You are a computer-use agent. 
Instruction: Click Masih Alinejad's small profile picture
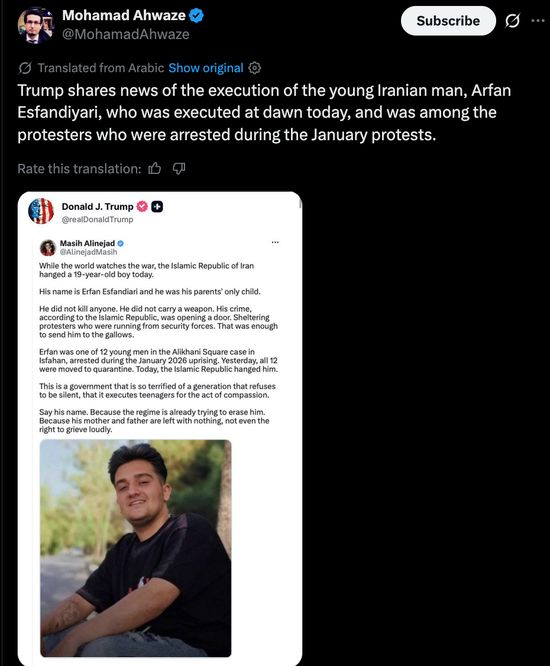[x=48, y=248]
